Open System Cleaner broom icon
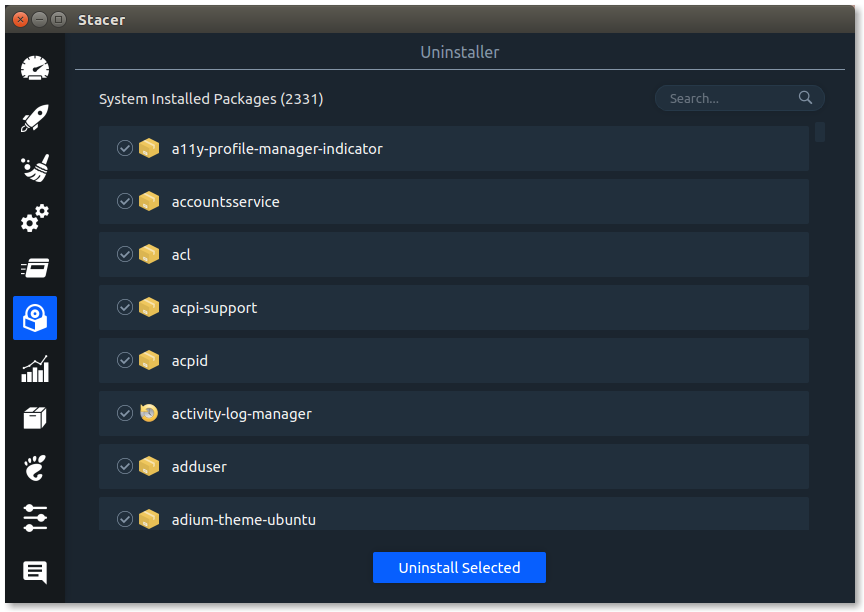This screenshot has height=612, width=864. (35, 167)
